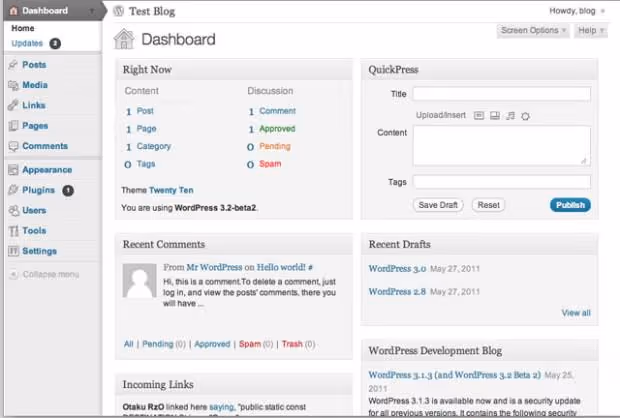620x418 pixels.
Task: Click the Right Now widget header
Action: tap(234, 70)
